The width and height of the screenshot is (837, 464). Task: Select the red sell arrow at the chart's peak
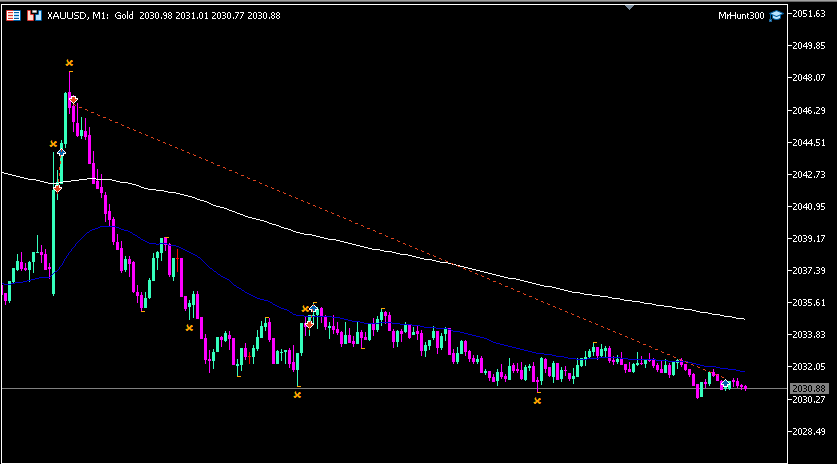pos(74,100)
